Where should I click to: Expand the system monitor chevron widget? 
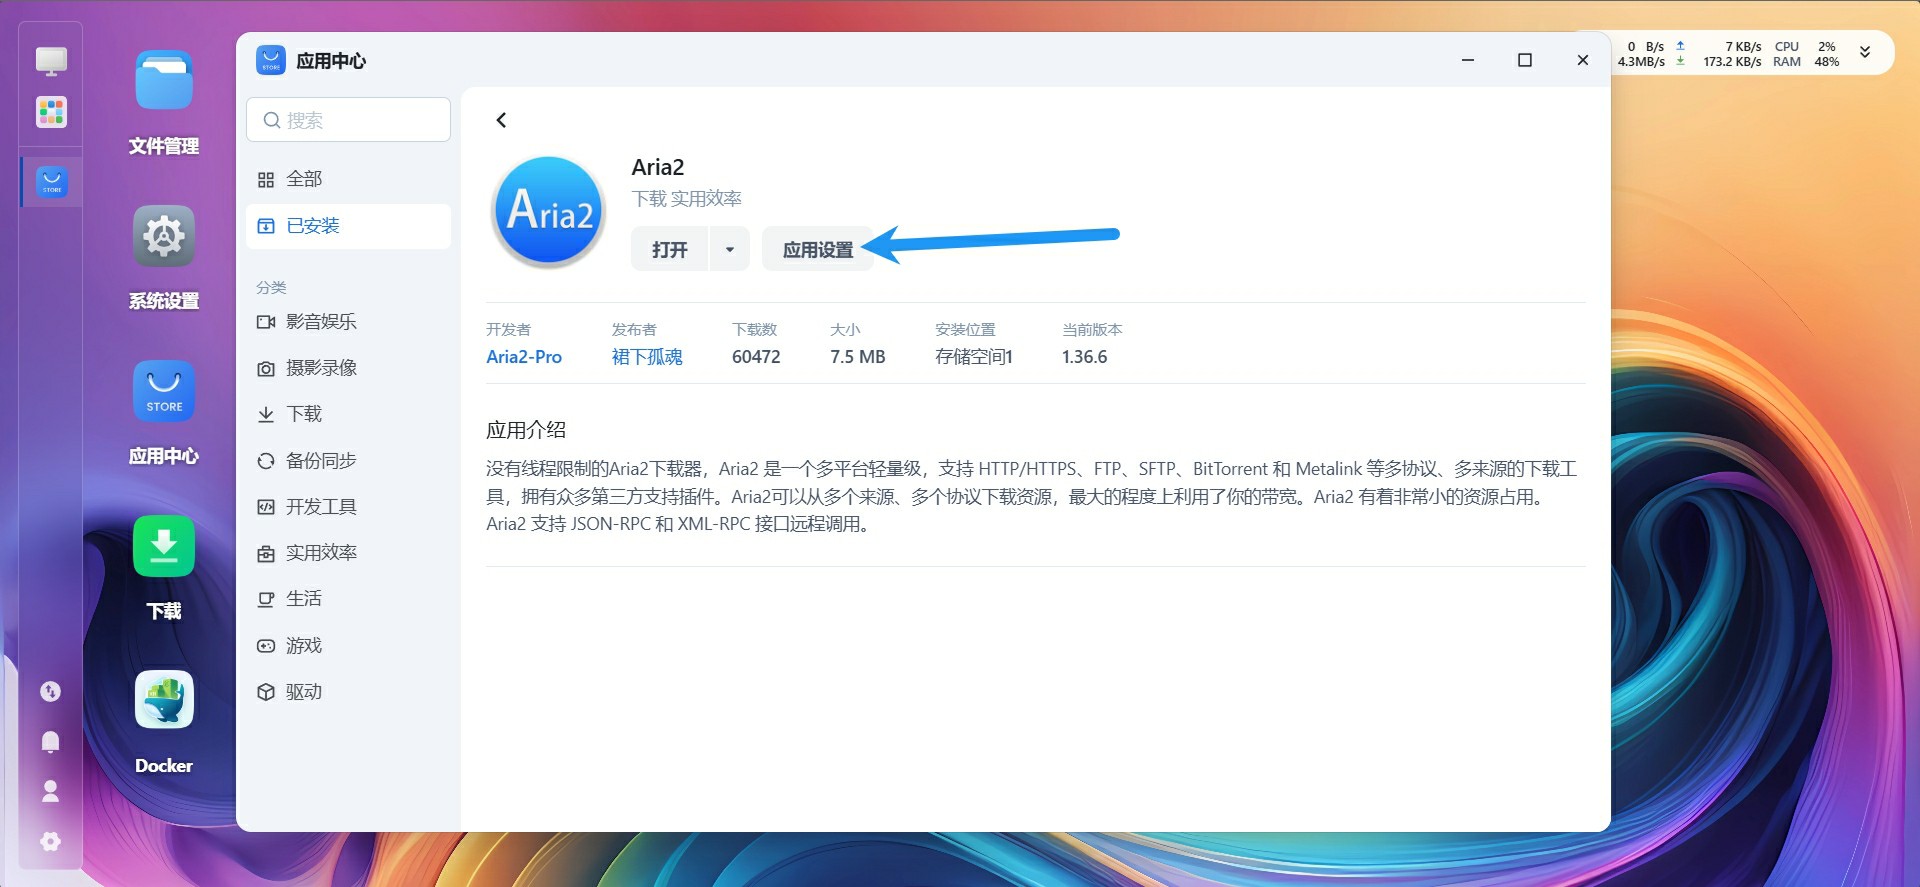(1865, 53)
